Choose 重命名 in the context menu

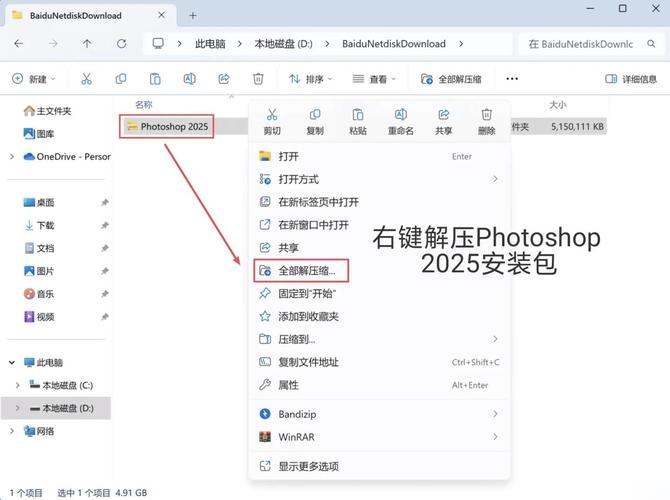[400, 122]
